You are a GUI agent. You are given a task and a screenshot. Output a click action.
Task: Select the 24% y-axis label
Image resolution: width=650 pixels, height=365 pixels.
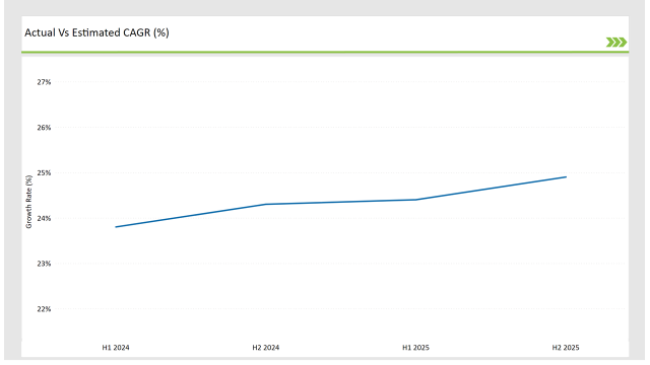(x=44, y=219)
